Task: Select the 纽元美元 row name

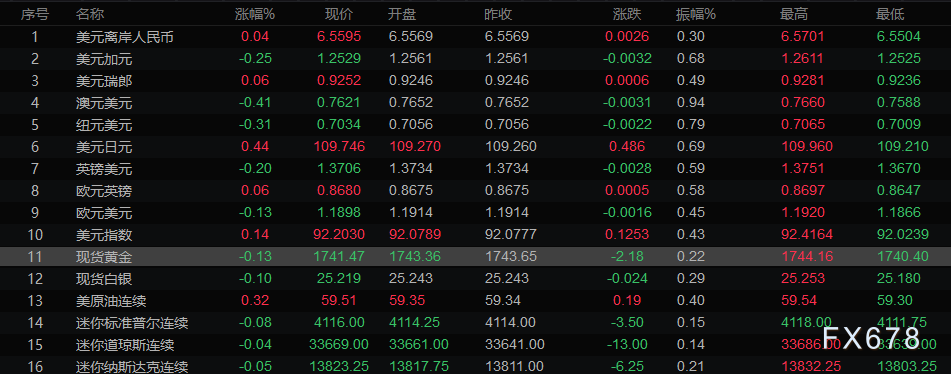Action: (x=104, y=125)
